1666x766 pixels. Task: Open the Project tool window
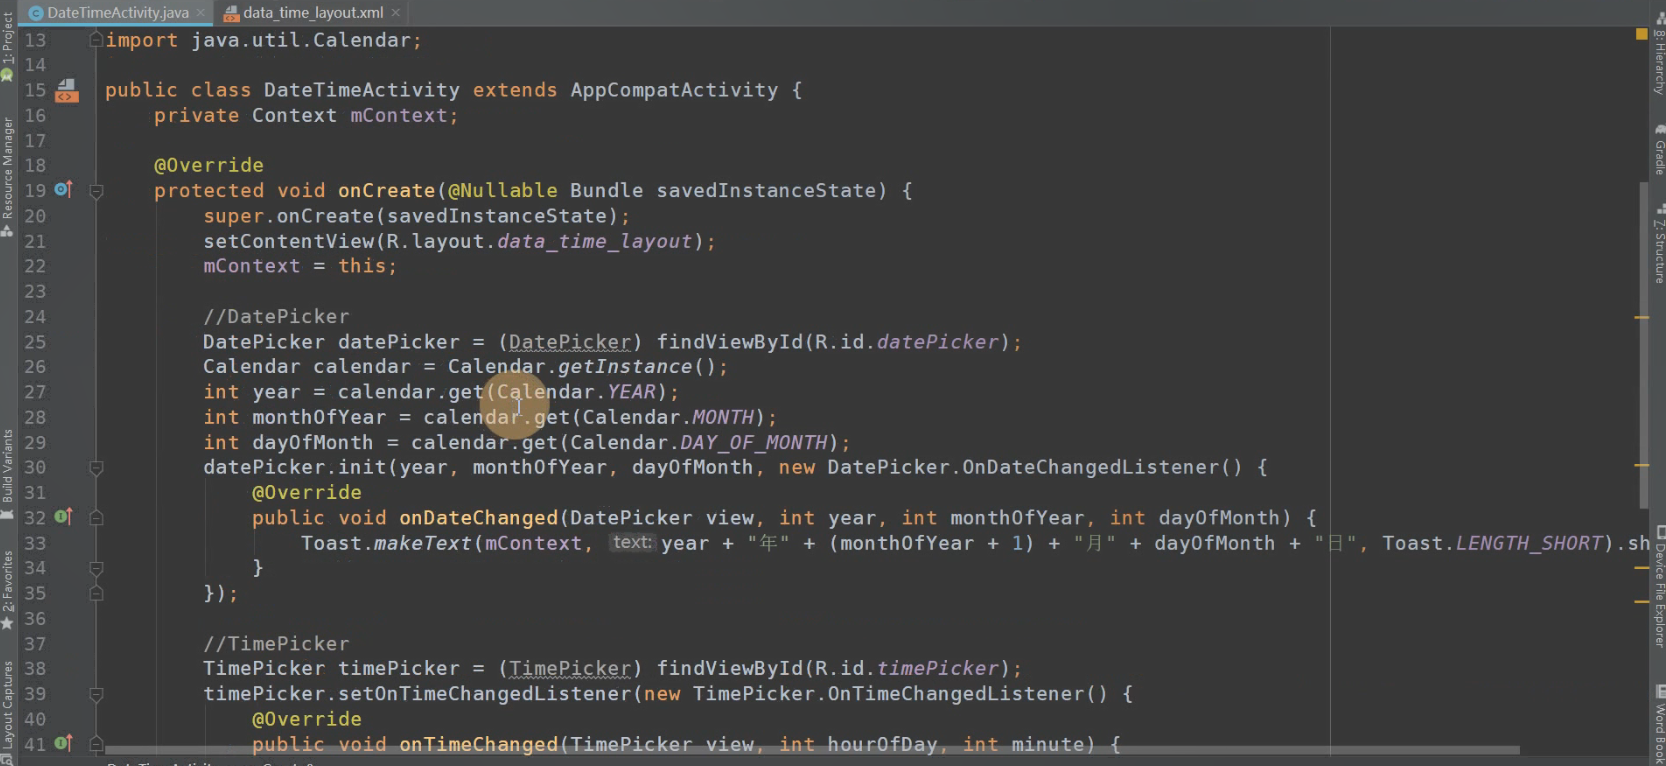[x=8, y=45]
